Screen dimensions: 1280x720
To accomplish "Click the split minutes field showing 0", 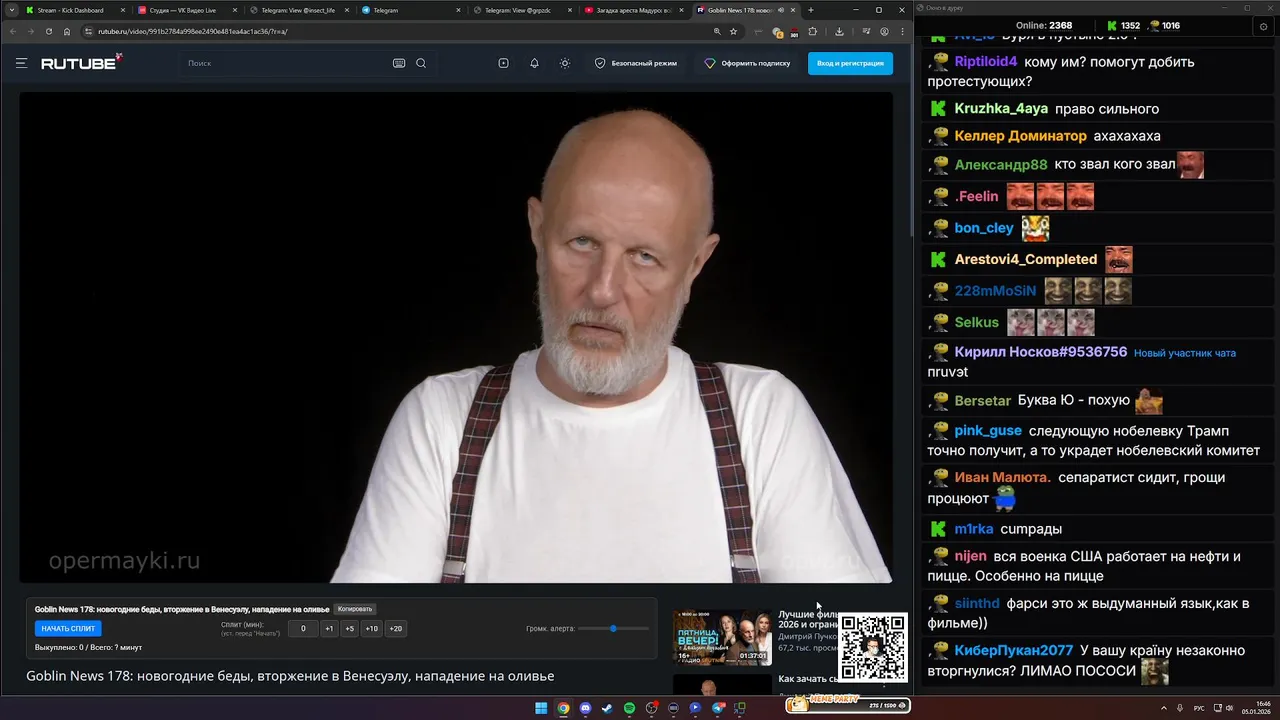I will point(303,629).
